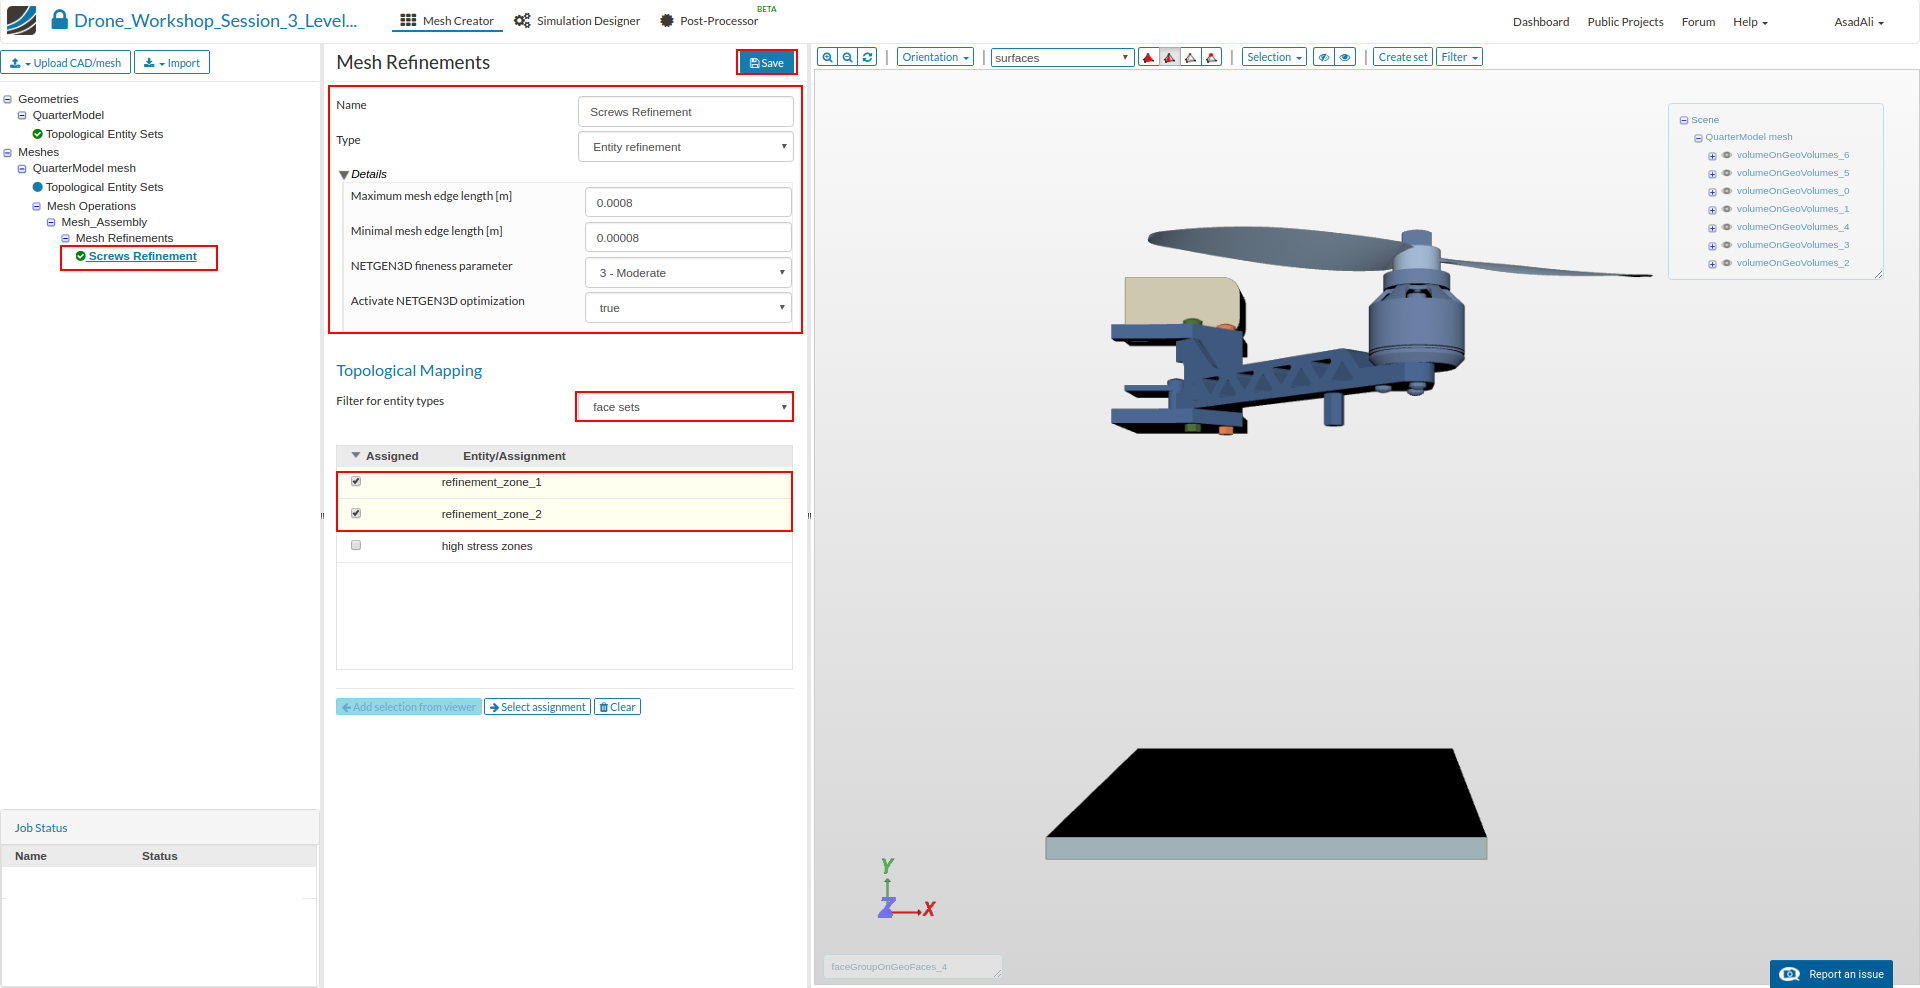Click Select assignment button
This screenshot has width=1920, height=988.
[x=538, y=707]
